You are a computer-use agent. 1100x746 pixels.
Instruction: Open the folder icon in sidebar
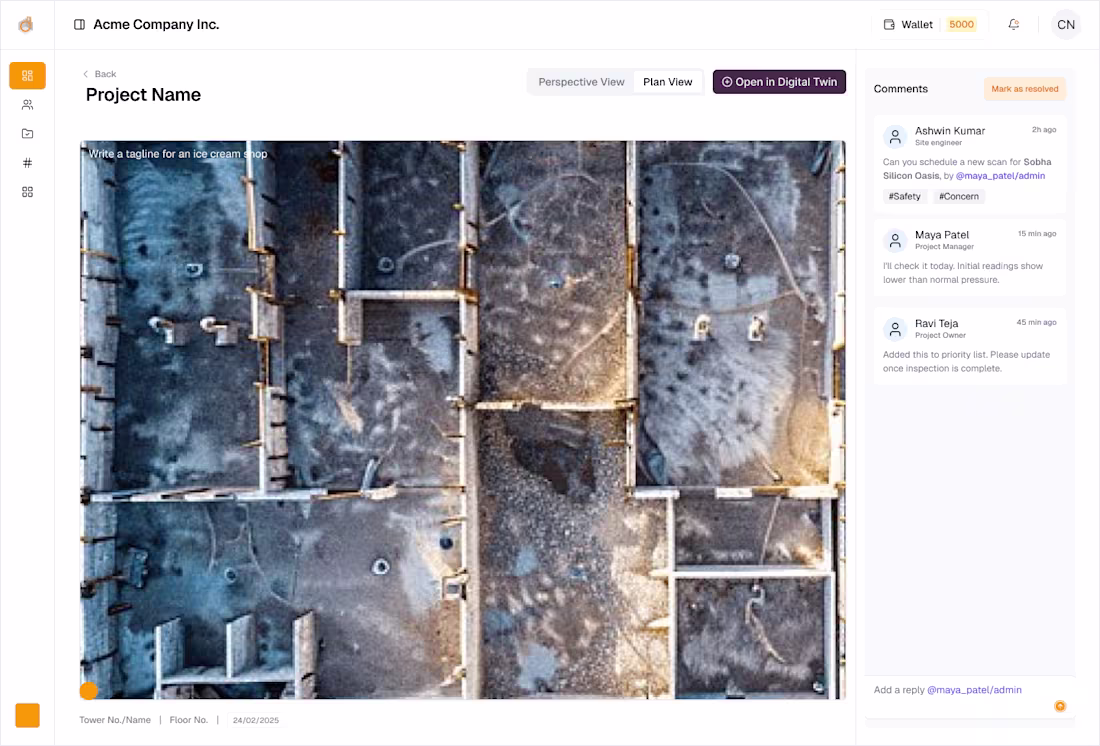coord(27,133)
